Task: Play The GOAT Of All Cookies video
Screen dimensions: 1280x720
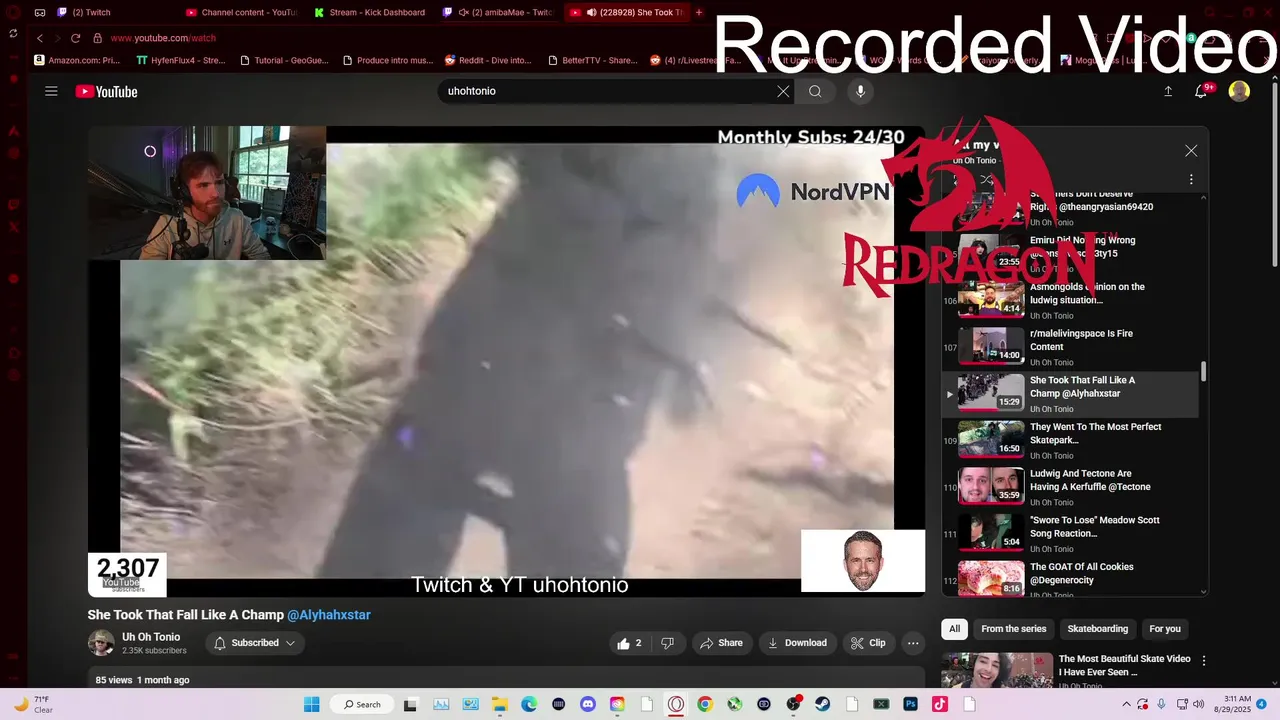Action: point(1070,580)
